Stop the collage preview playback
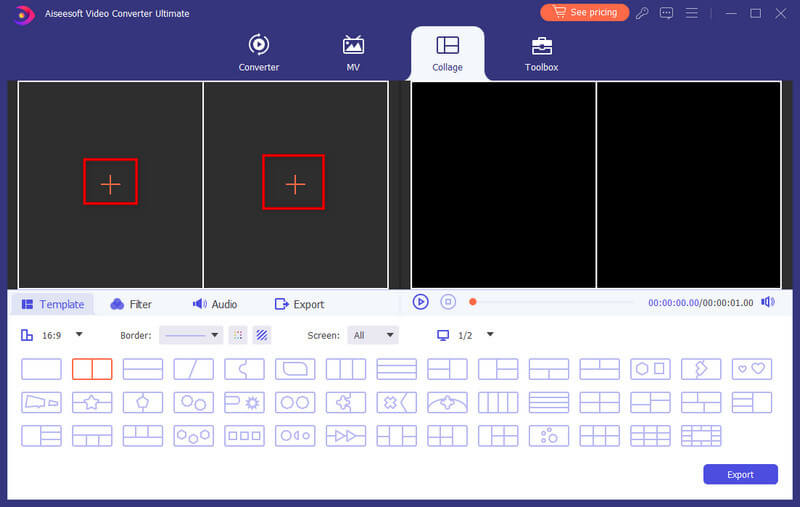800x507 pixels. (x=448, y=302)
